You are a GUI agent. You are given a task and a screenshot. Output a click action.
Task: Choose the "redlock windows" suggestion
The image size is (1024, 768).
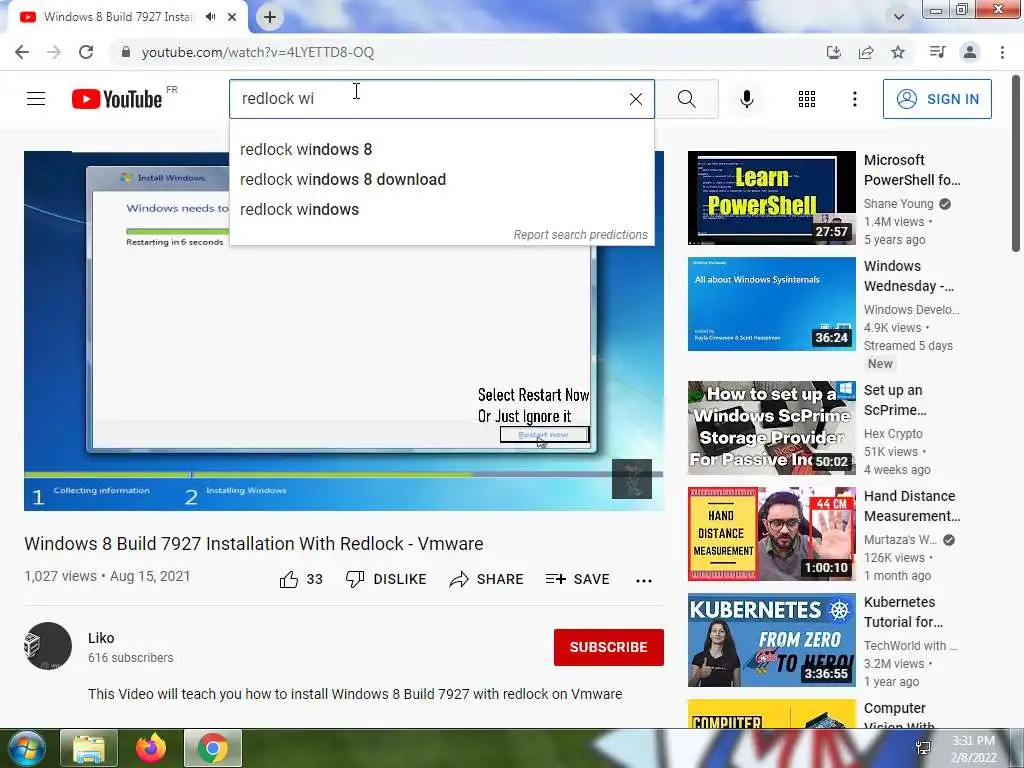[x=441, y=210]
